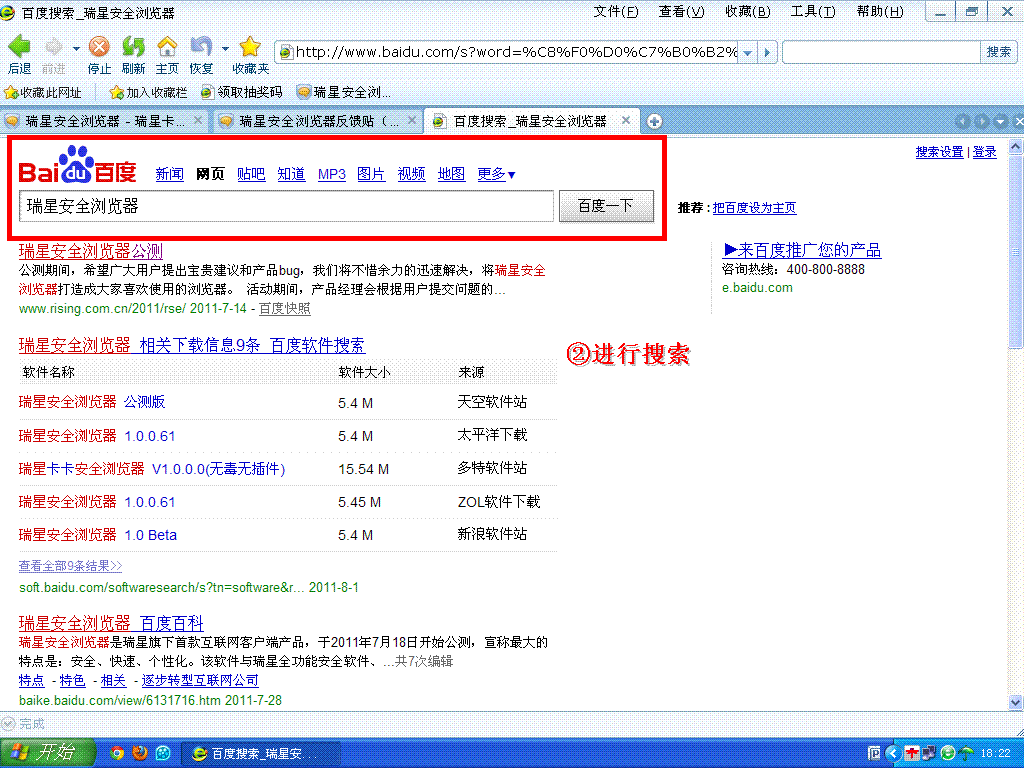
Task: Click the address bar Go arrow
Action: click(x=768, y=52)
